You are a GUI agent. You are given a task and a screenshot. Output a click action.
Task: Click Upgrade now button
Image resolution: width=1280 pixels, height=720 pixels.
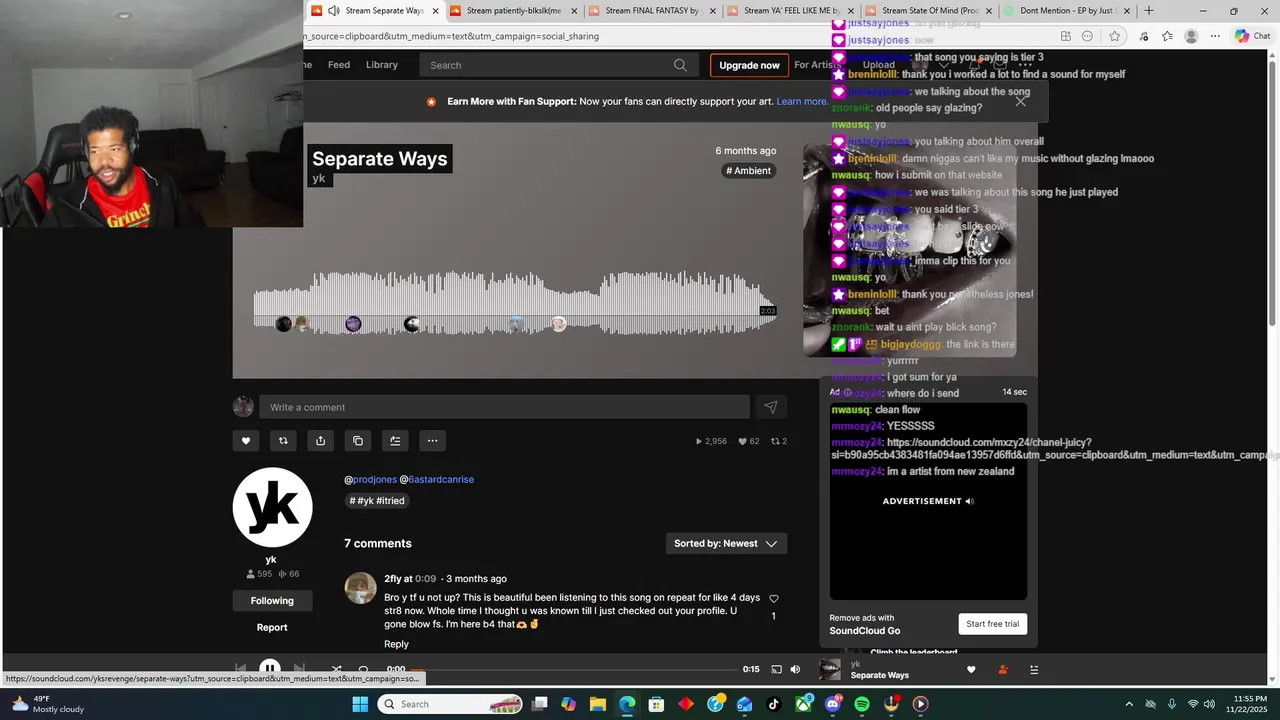pos(749,65)
